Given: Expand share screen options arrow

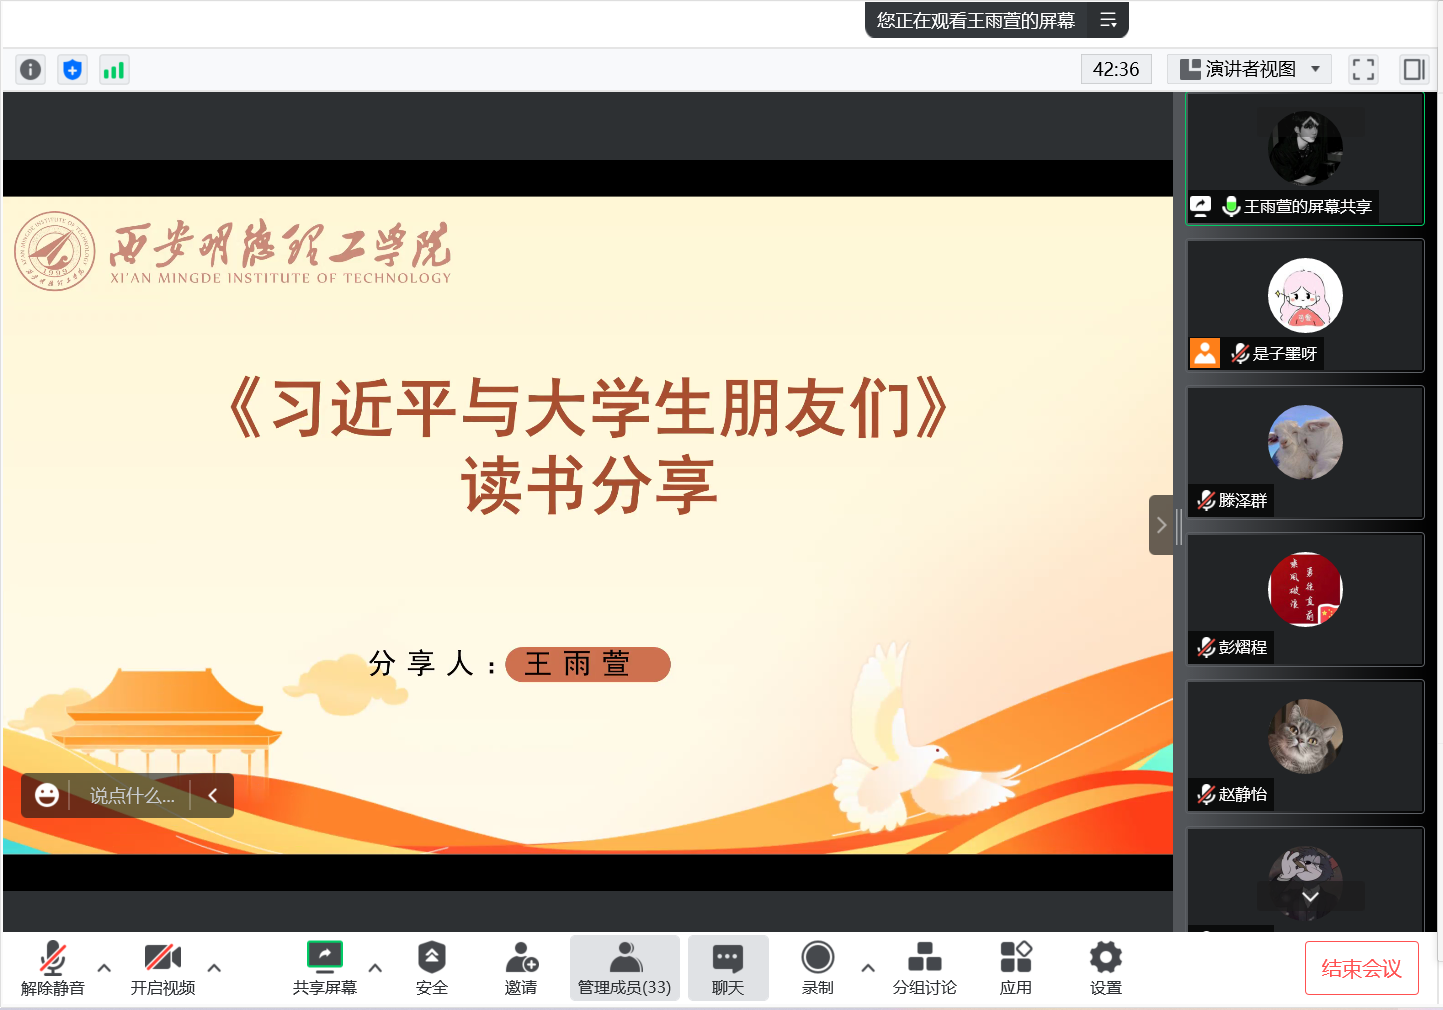Looking at the screenshot, I should 375,968.
